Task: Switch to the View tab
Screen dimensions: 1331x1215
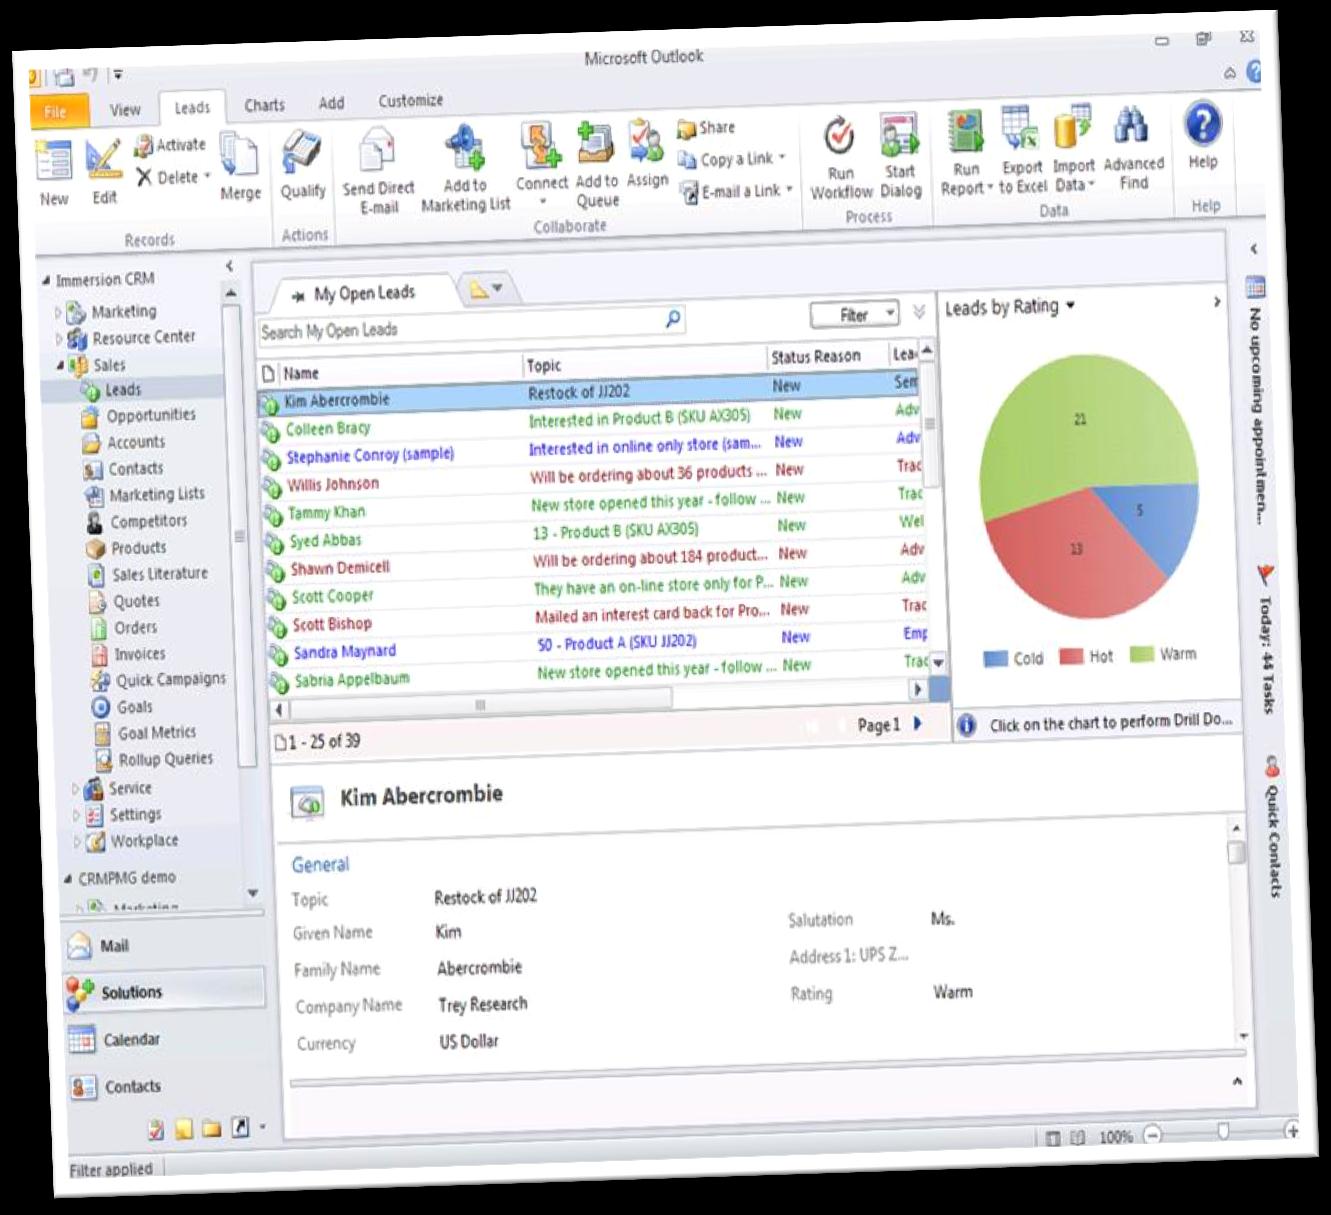Action: tap(125, 110)
